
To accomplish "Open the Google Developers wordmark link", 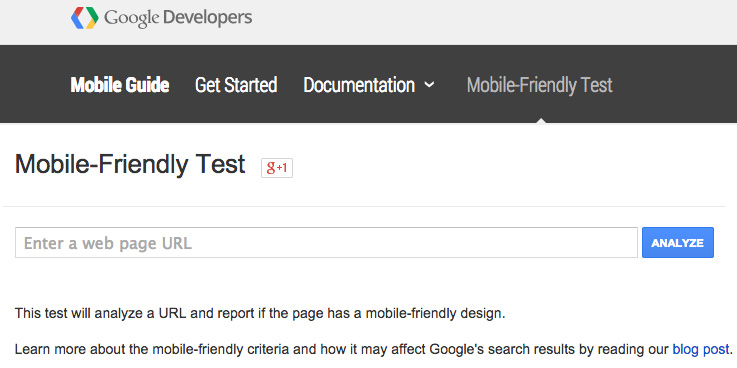I will tap(178, 18).
